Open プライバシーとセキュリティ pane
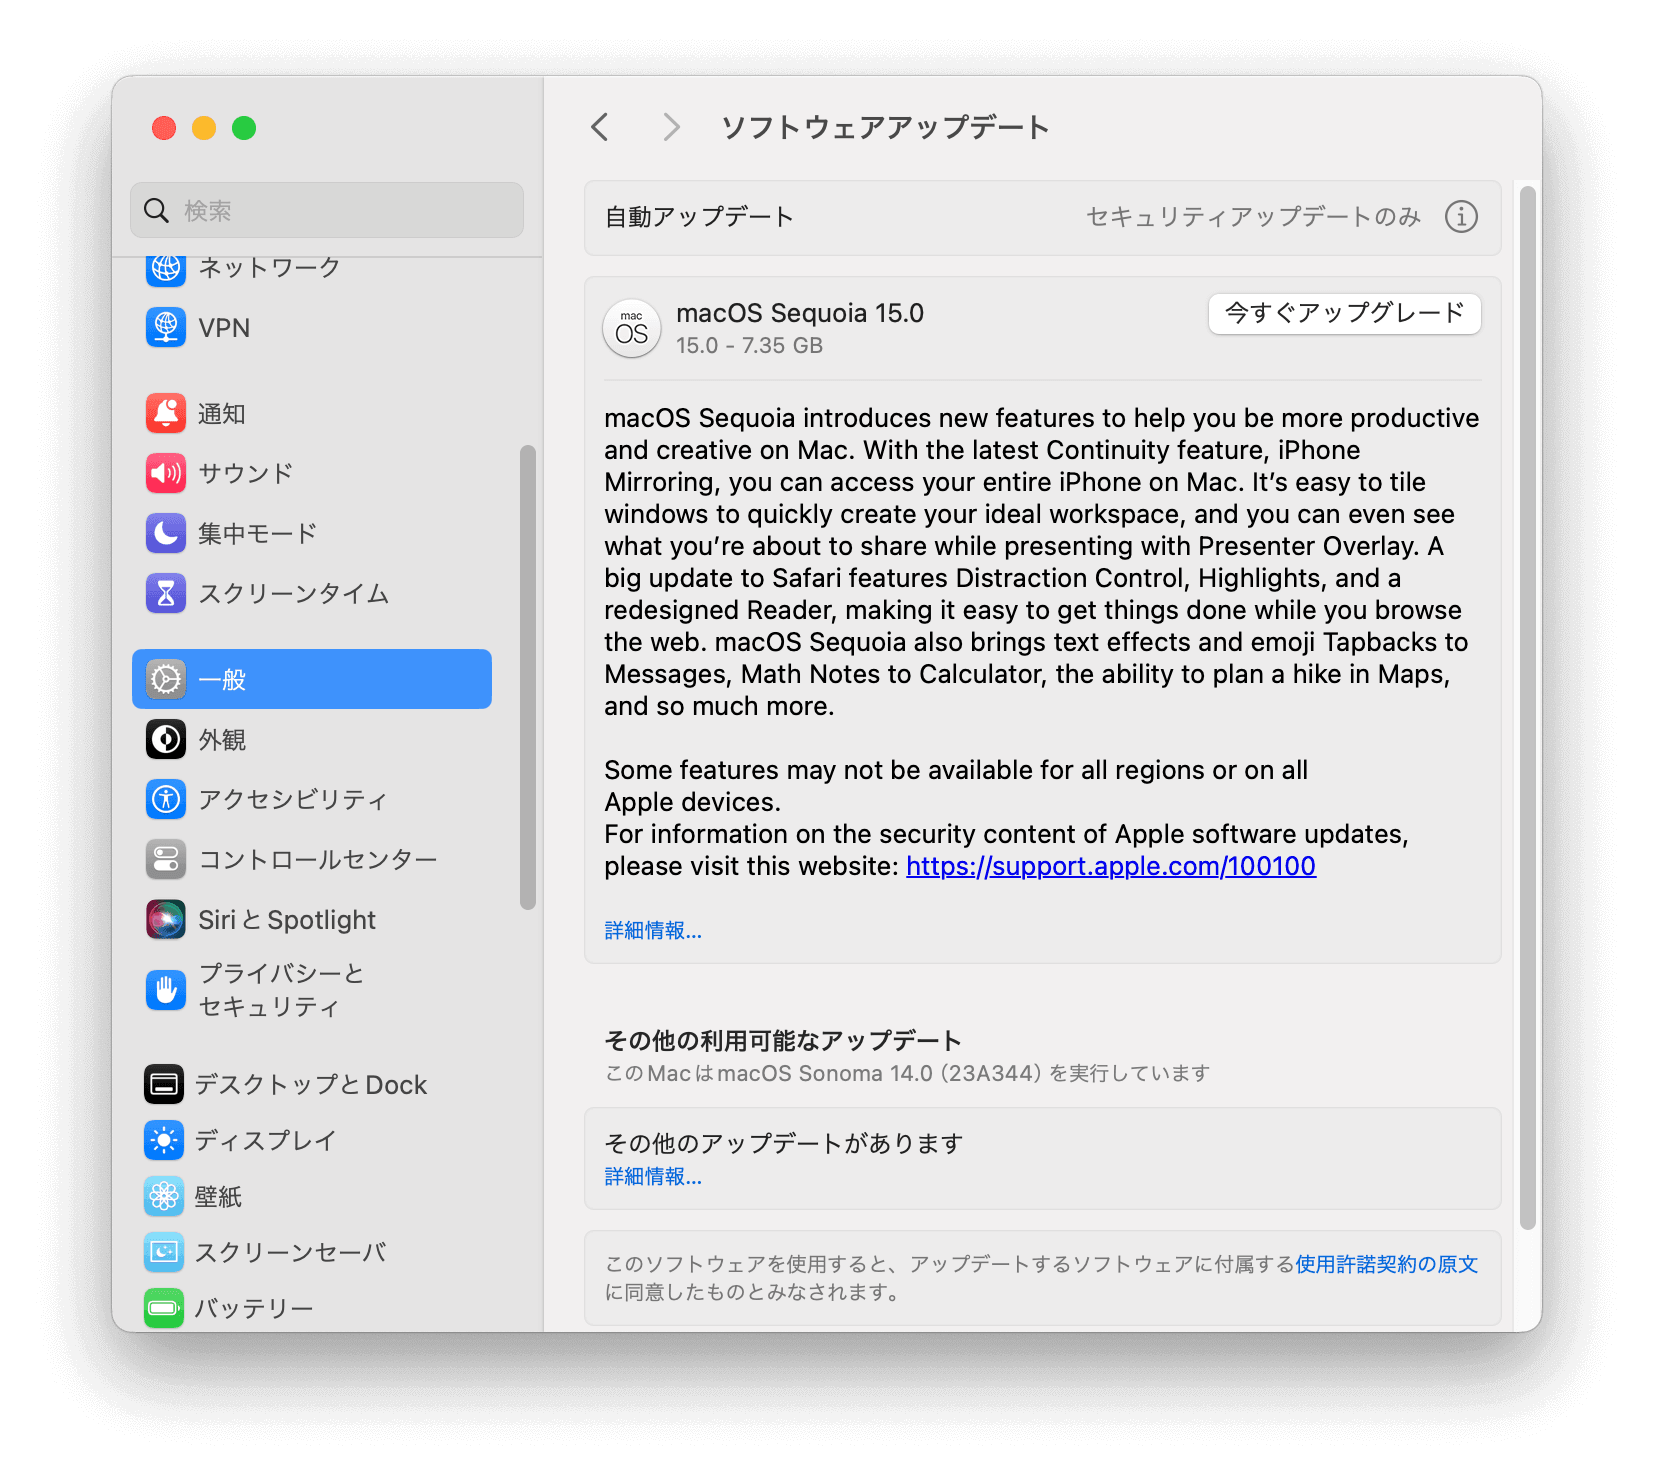This screenshot has width=1654, height=1480. coord(312,990)
